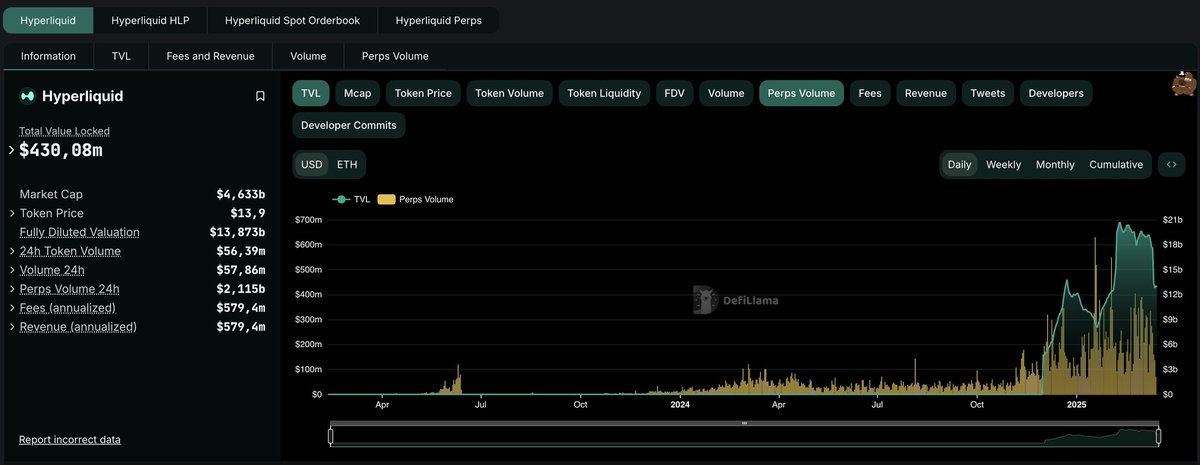Screen dimensions: 1200x465
Task: Choose the Weekly chart interval
Action: [1003, 164]
